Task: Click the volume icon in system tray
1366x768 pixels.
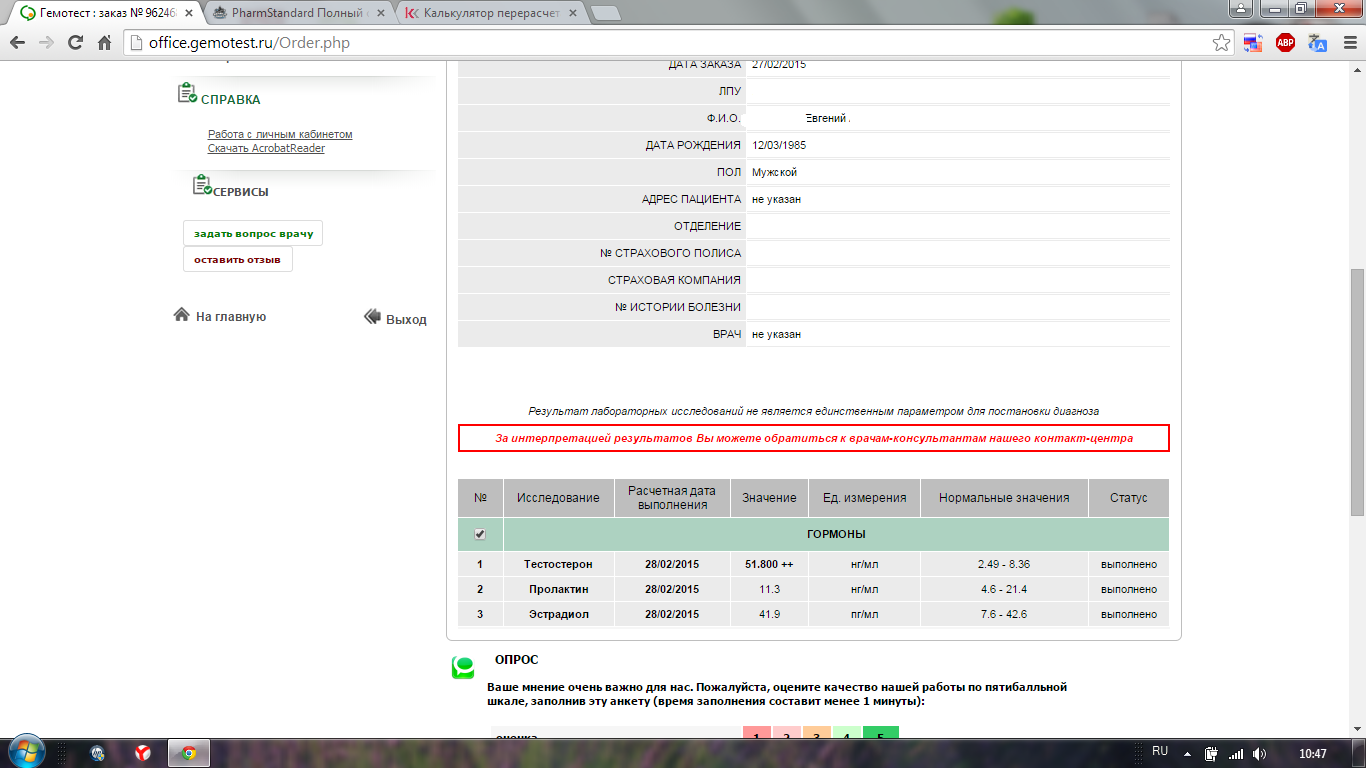Action: 1259,753
